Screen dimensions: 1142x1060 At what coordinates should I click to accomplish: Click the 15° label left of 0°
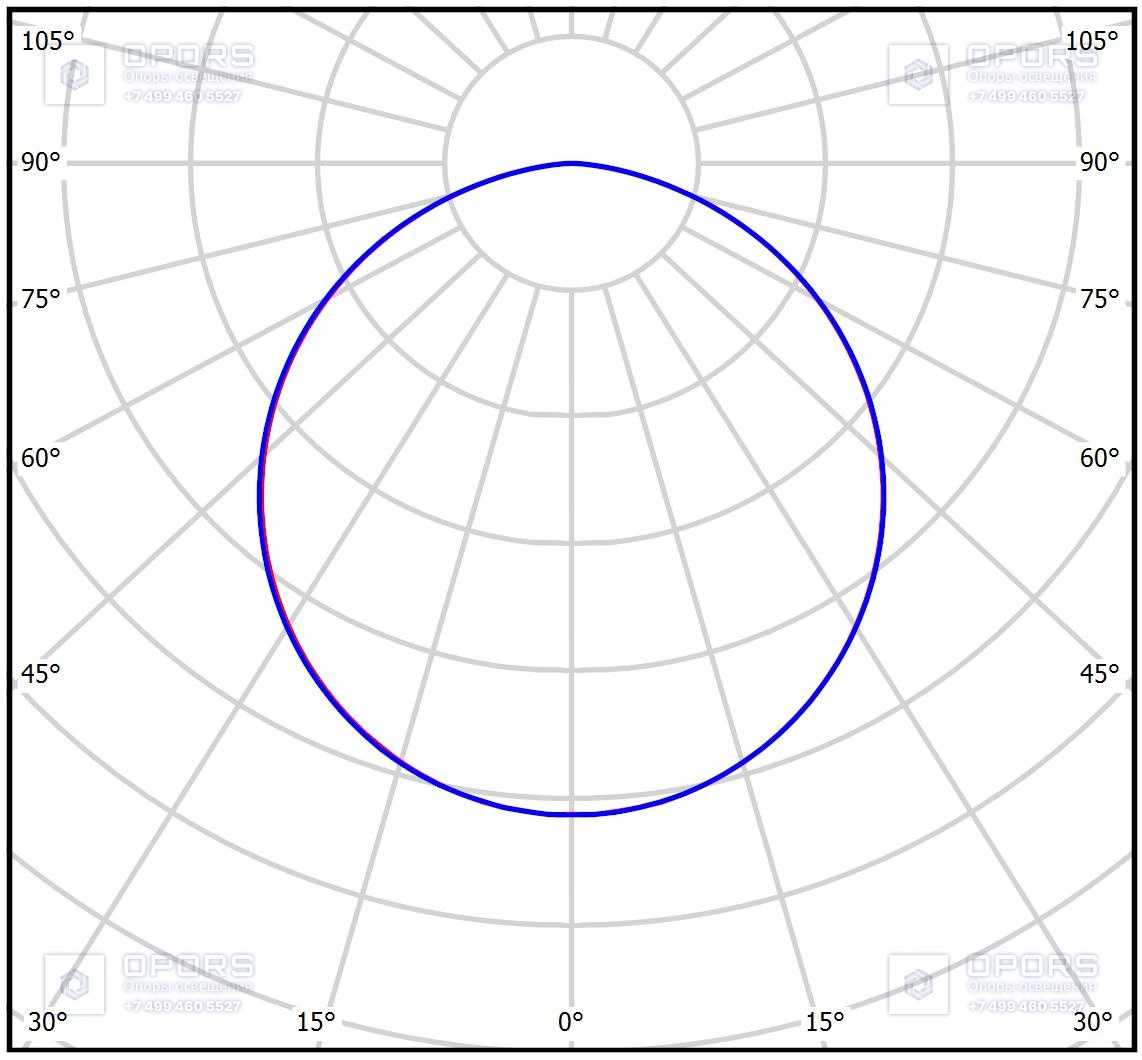[315, 1022]
